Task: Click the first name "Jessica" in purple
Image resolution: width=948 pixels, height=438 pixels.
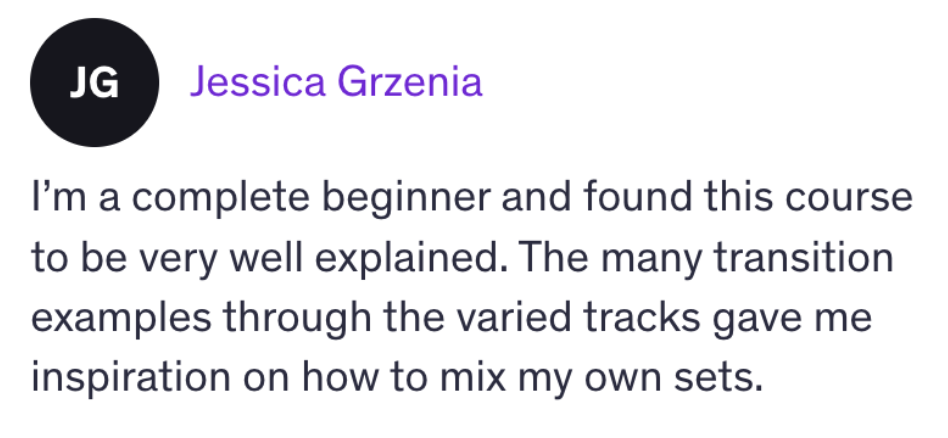Action: pyautogui.click(x=258, y=82)
